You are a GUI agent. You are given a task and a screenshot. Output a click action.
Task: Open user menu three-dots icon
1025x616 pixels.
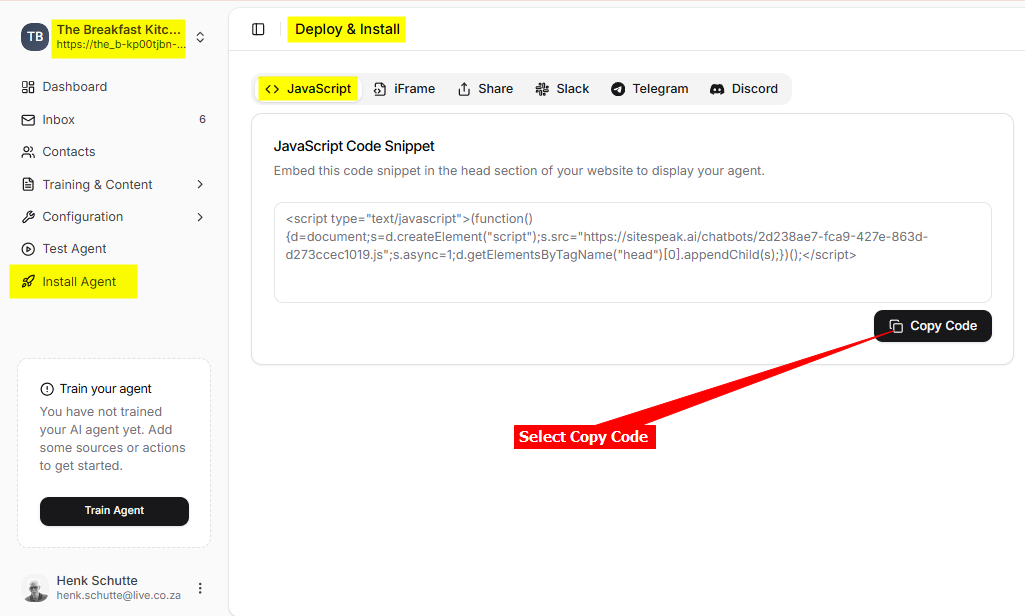(200, 588)
